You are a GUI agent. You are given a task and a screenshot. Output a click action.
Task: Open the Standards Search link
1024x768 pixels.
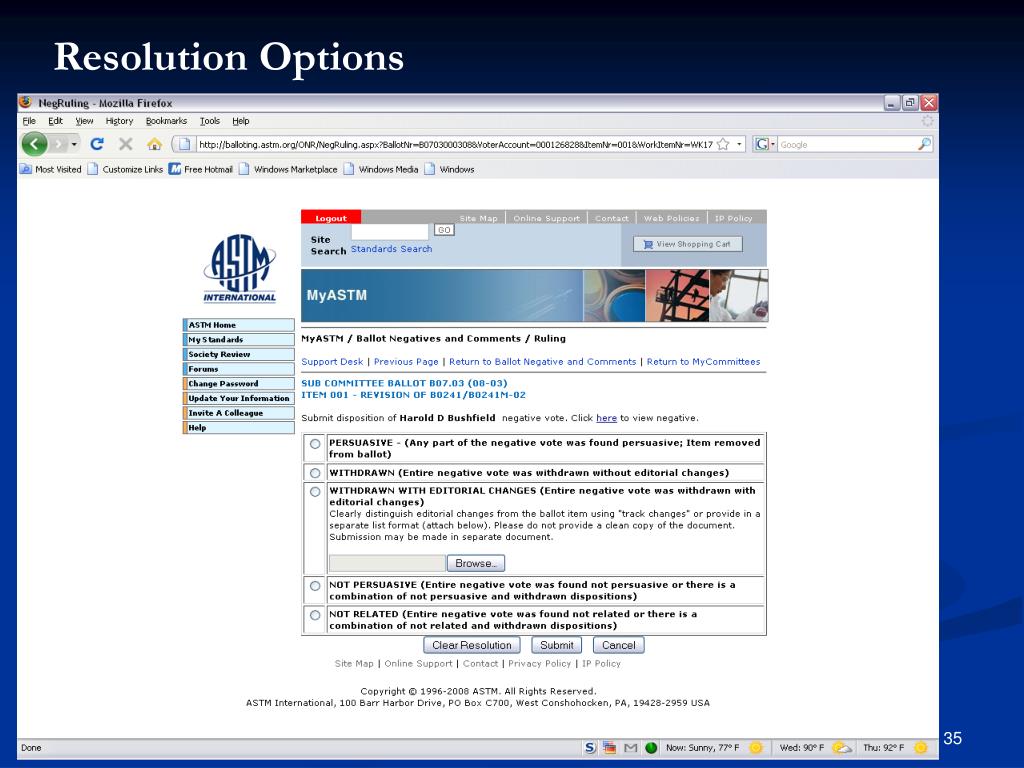(391, 249)
